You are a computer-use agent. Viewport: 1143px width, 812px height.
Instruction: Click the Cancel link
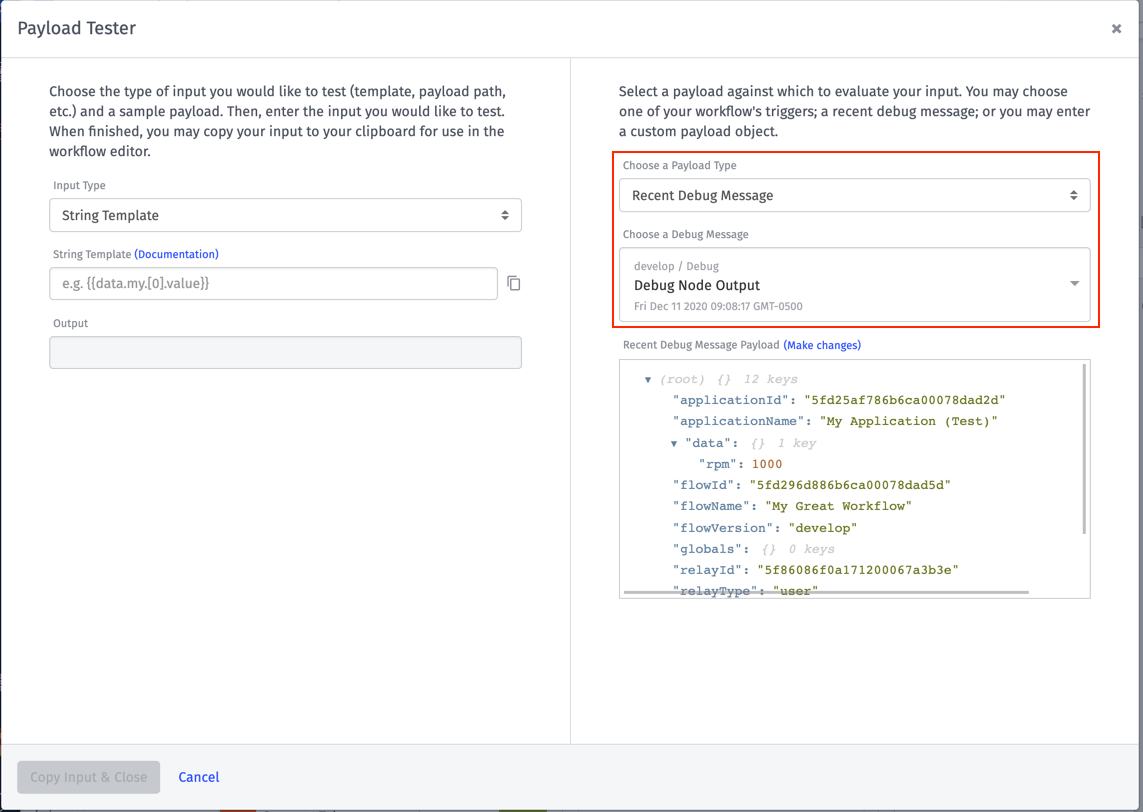[x=198, y=777]
